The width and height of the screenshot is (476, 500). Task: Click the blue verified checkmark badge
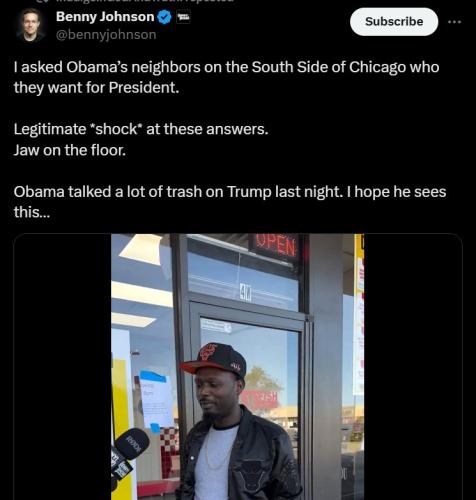(164, 17)
